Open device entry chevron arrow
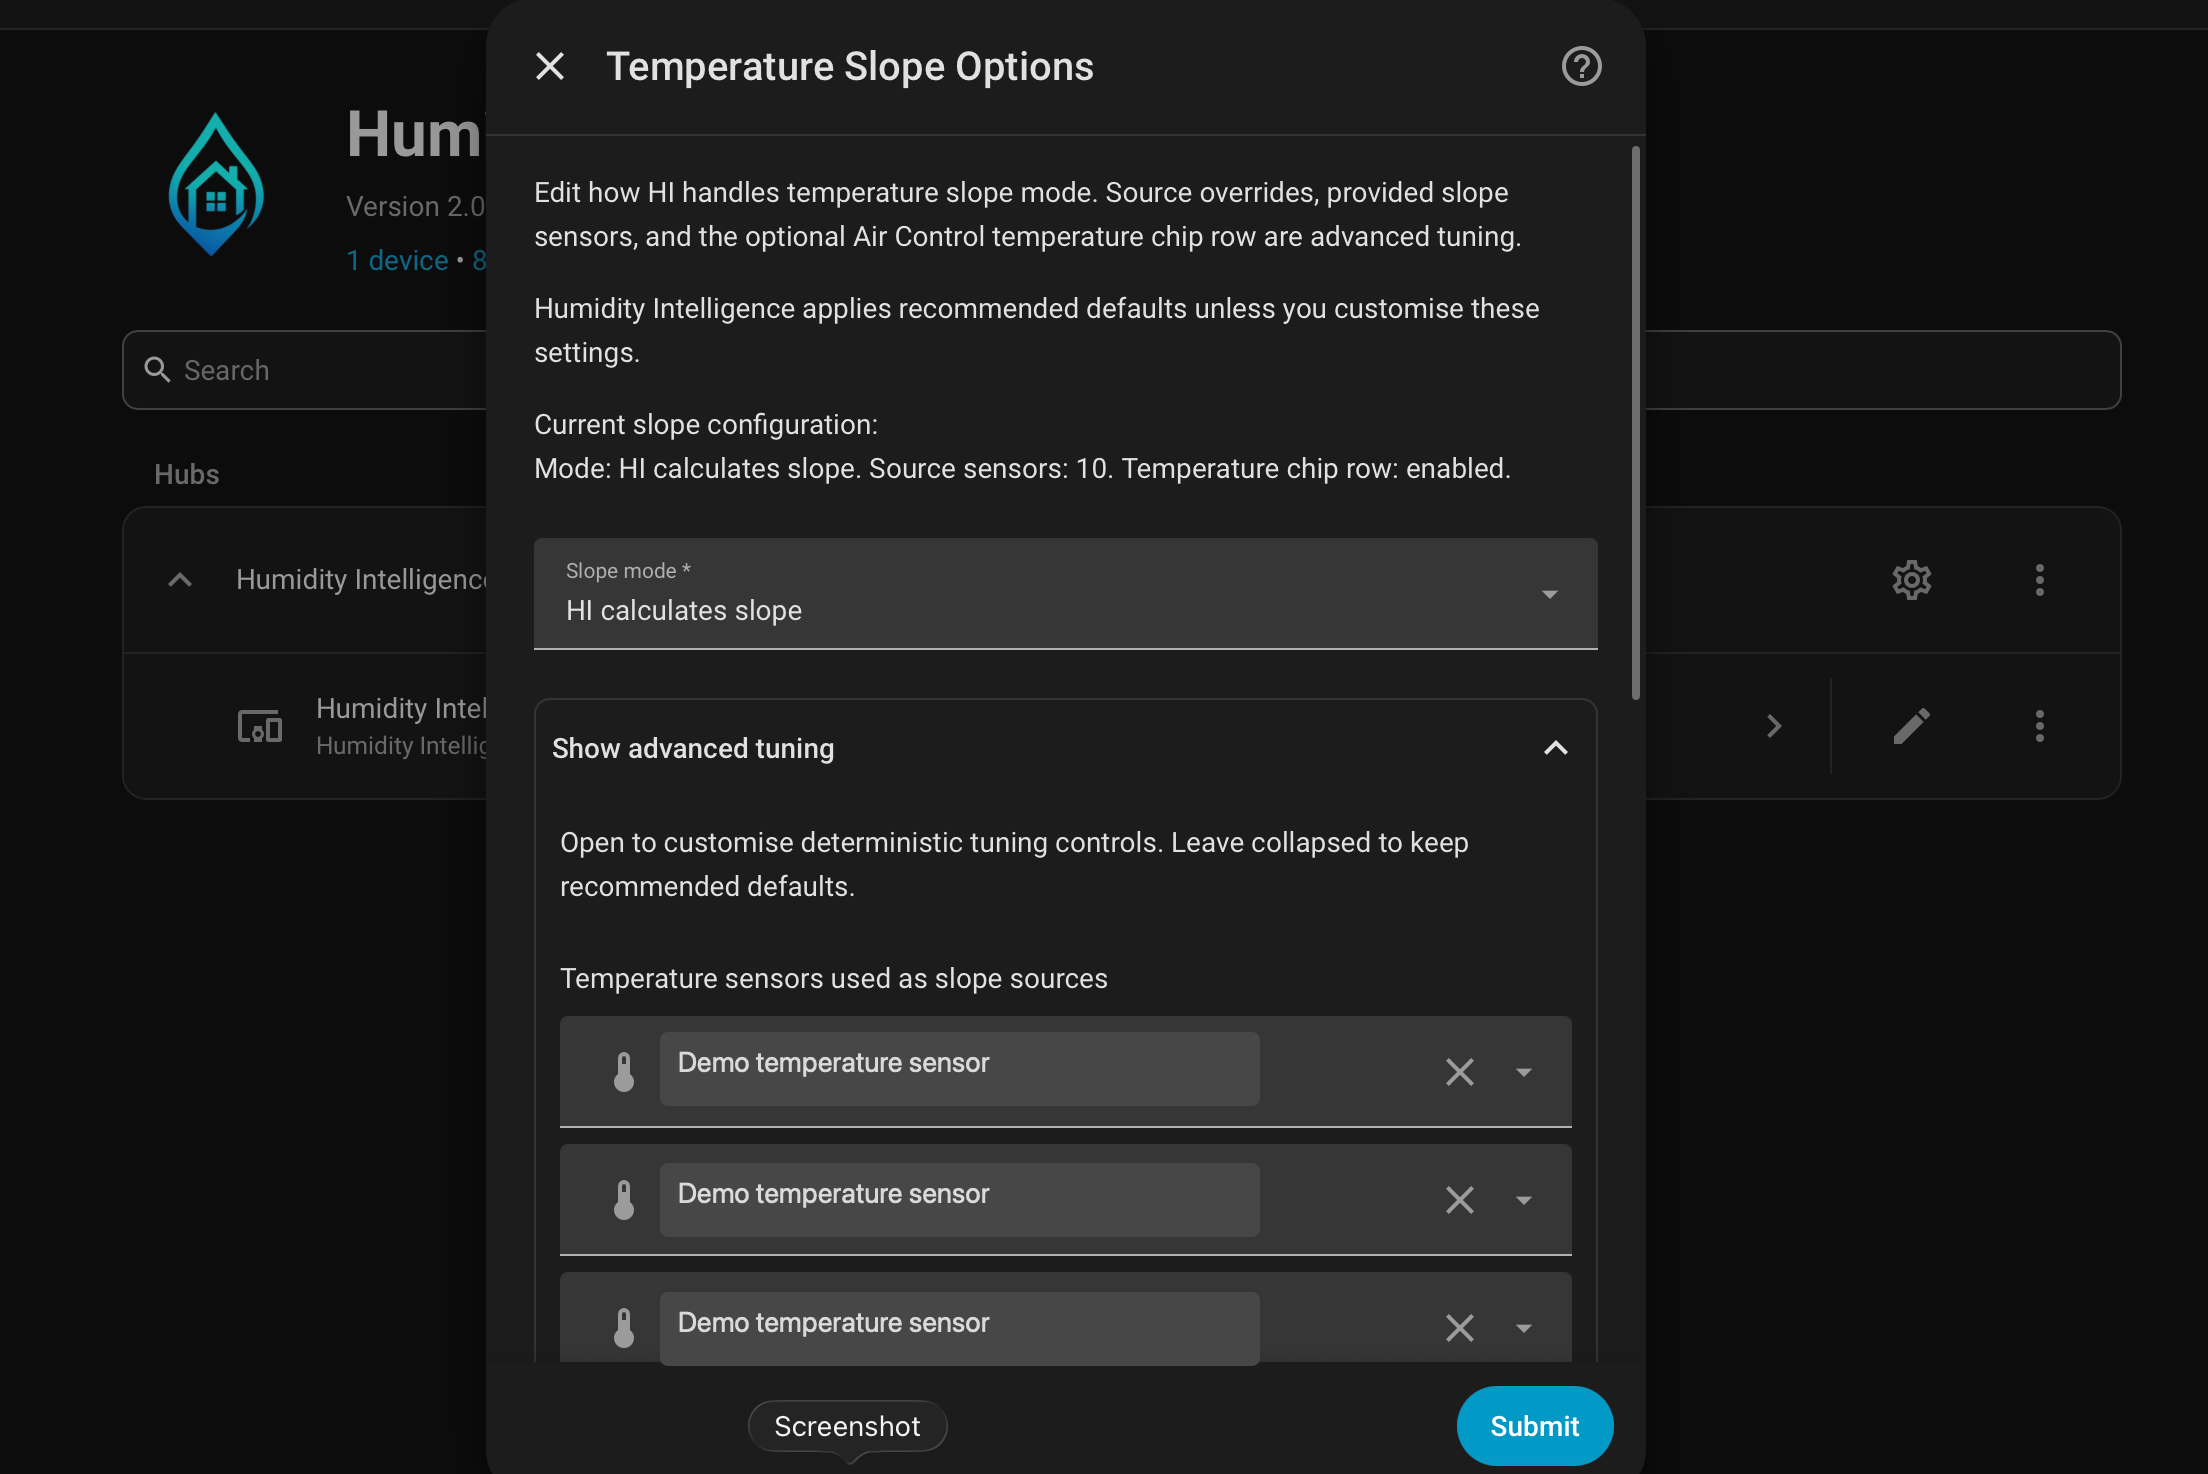 point(1774,726)
